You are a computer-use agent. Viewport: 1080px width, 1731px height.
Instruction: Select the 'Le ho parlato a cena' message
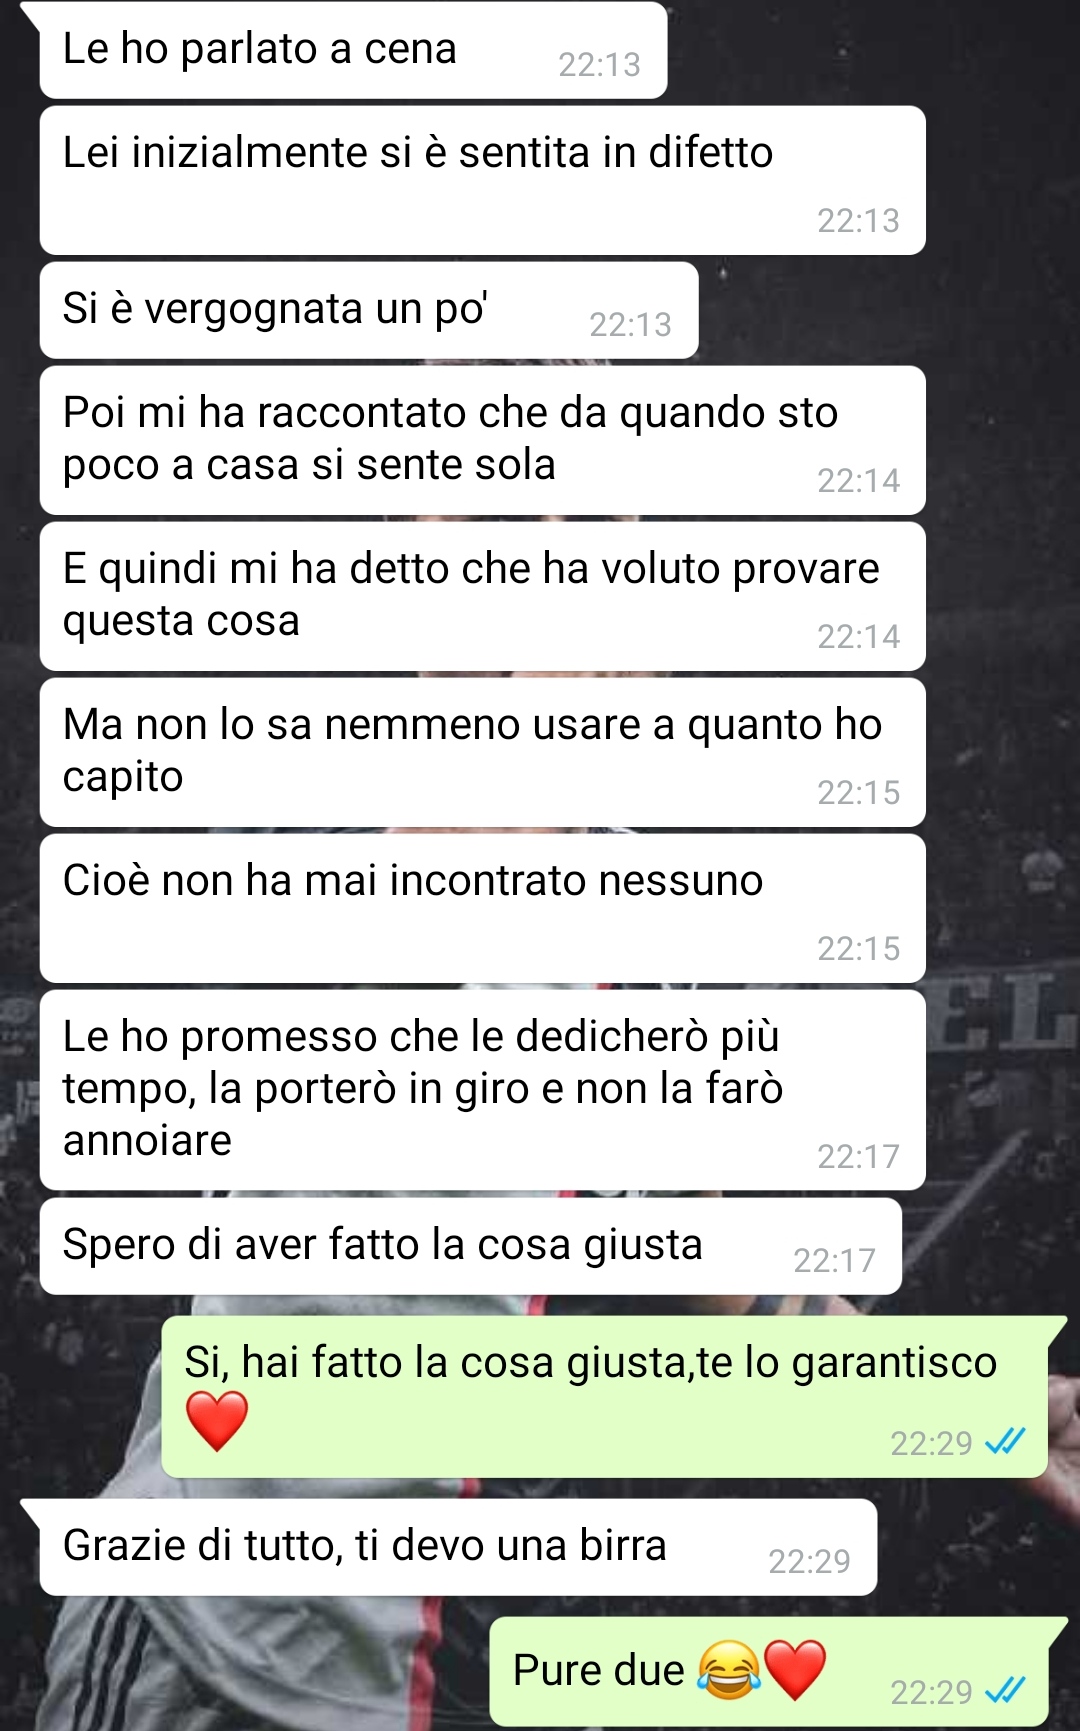click(x=353, y=50)
